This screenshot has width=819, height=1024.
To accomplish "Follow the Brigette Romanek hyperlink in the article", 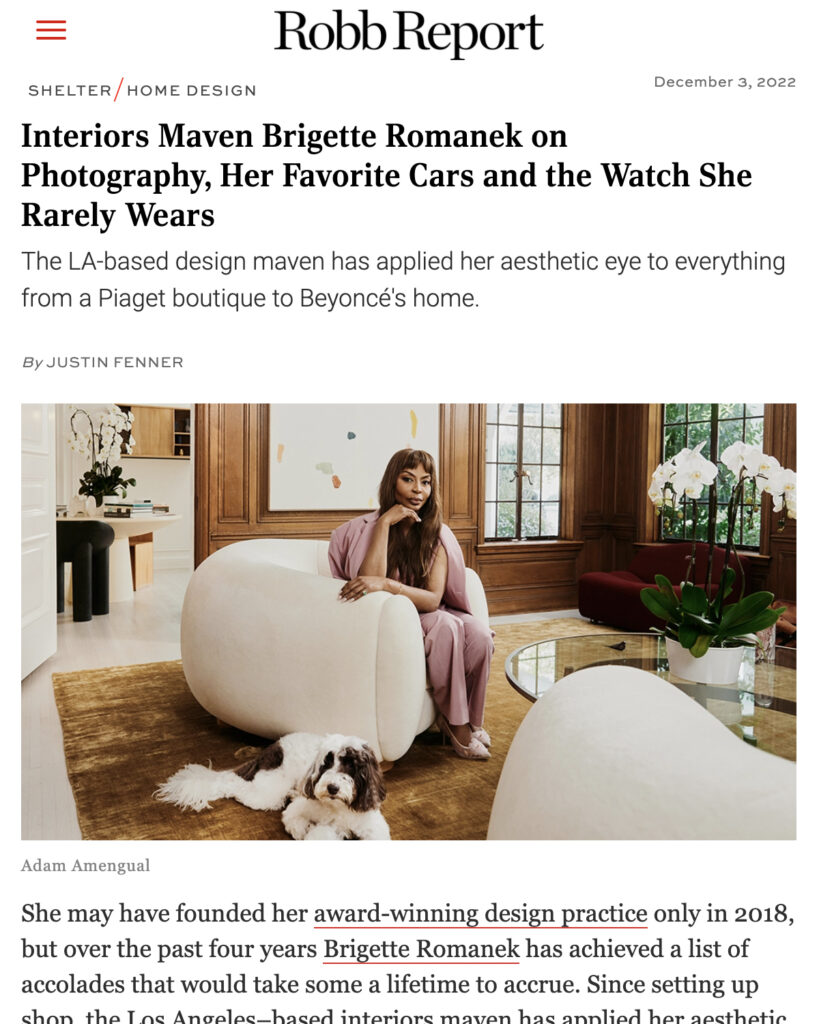I will pyautogui.click(x=421, y=948).
